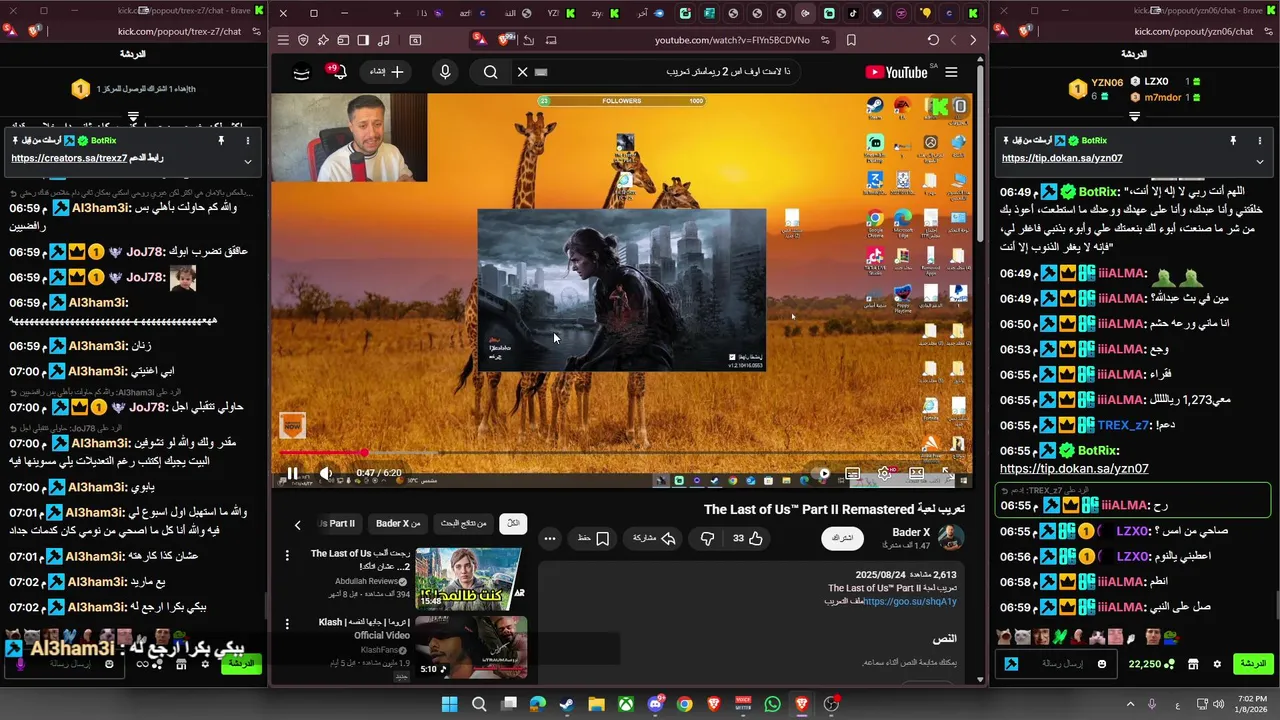Click the YouTube logo
This screenshot has height=720, width=1280.
tap(897, 72)
